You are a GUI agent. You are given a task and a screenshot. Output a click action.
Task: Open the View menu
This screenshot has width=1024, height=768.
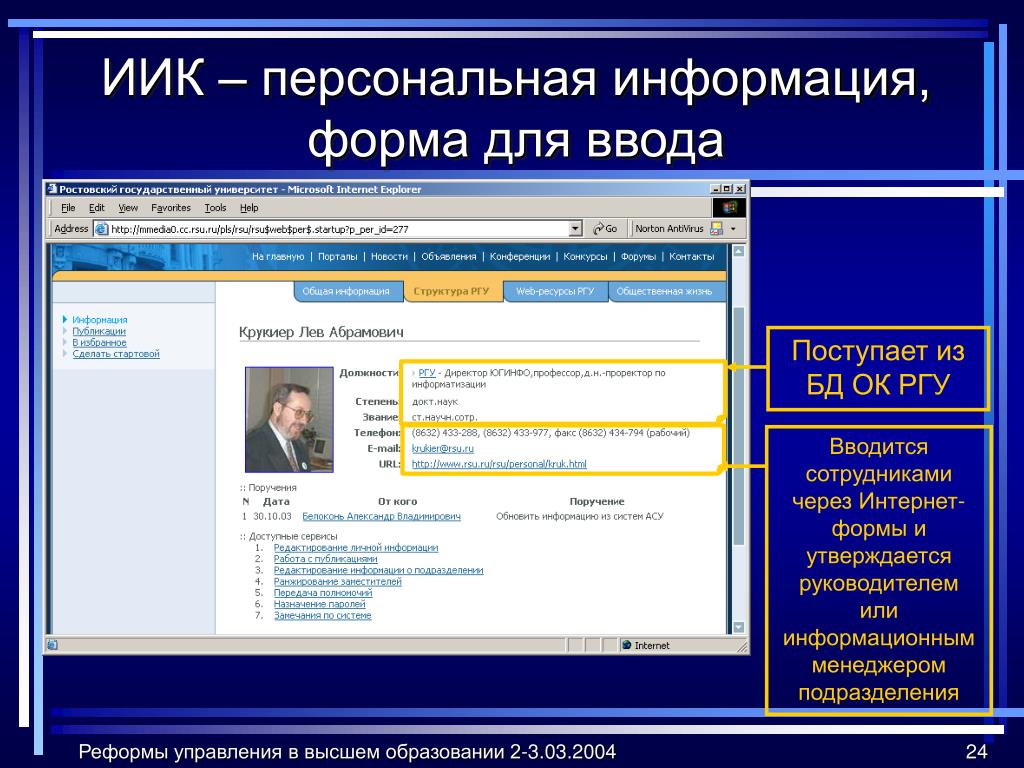pyautogui.click(x=128, y=208)
